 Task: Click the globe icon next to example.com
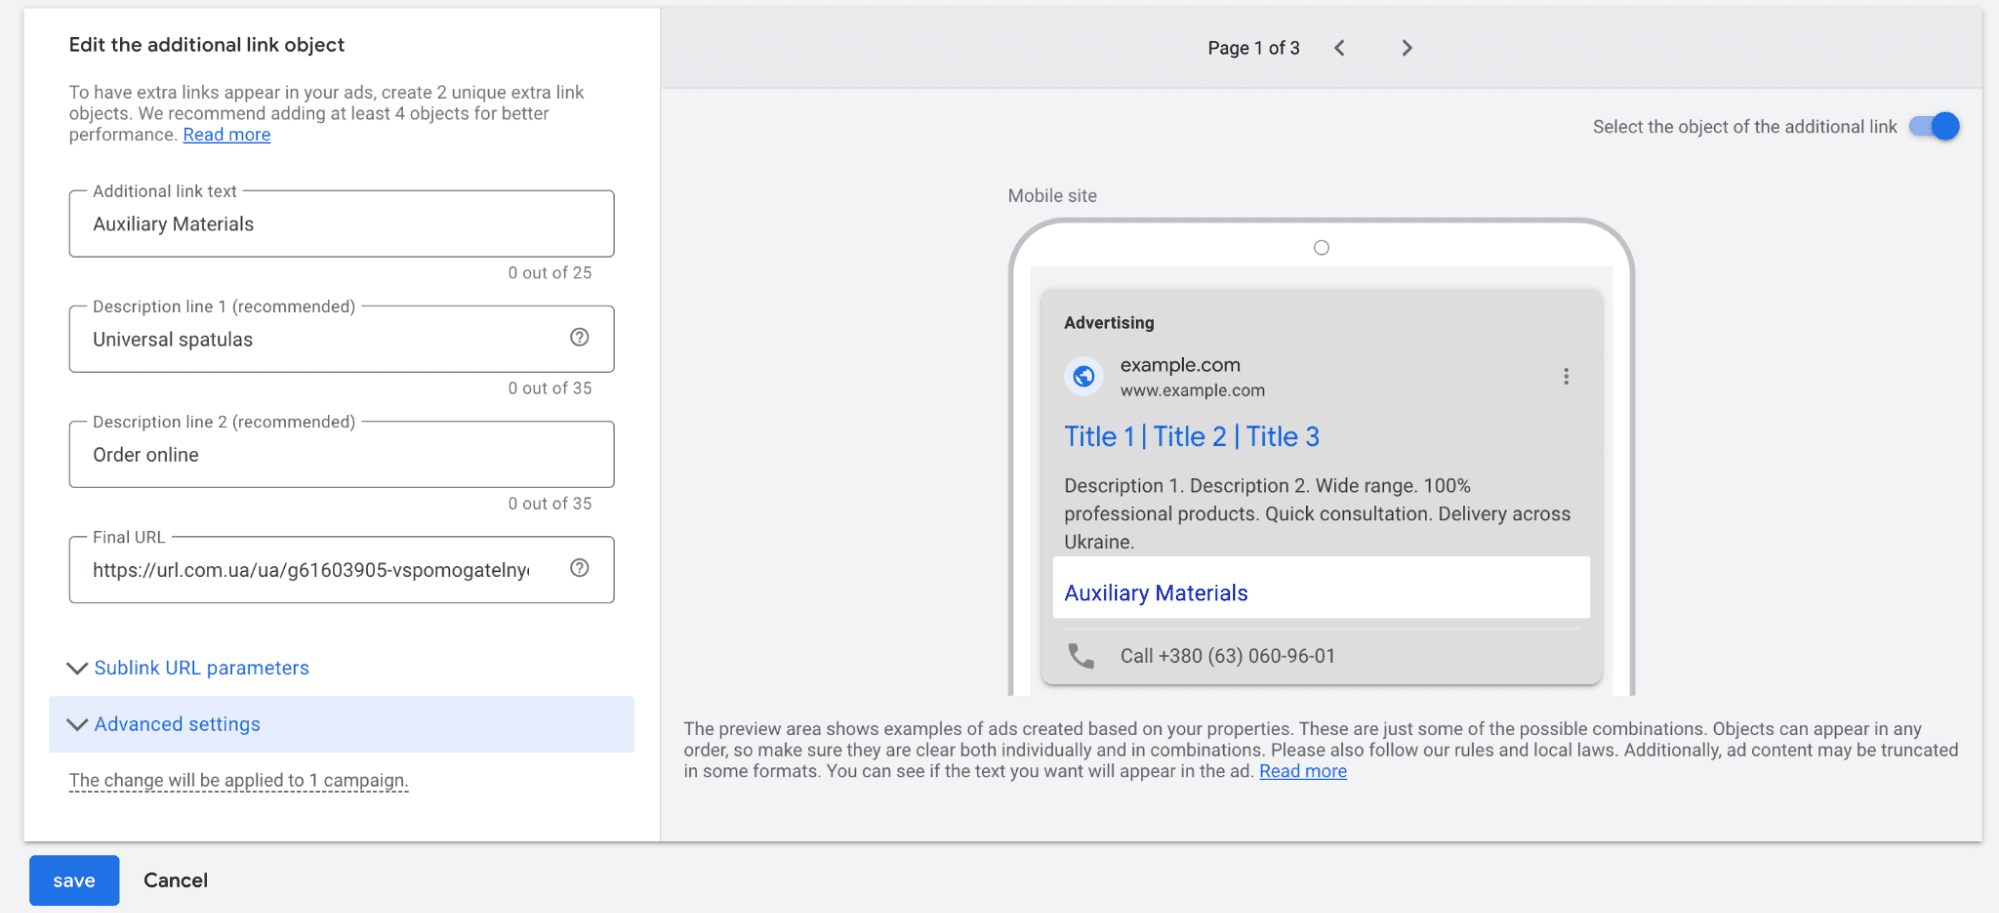(x=1083, y=376)
